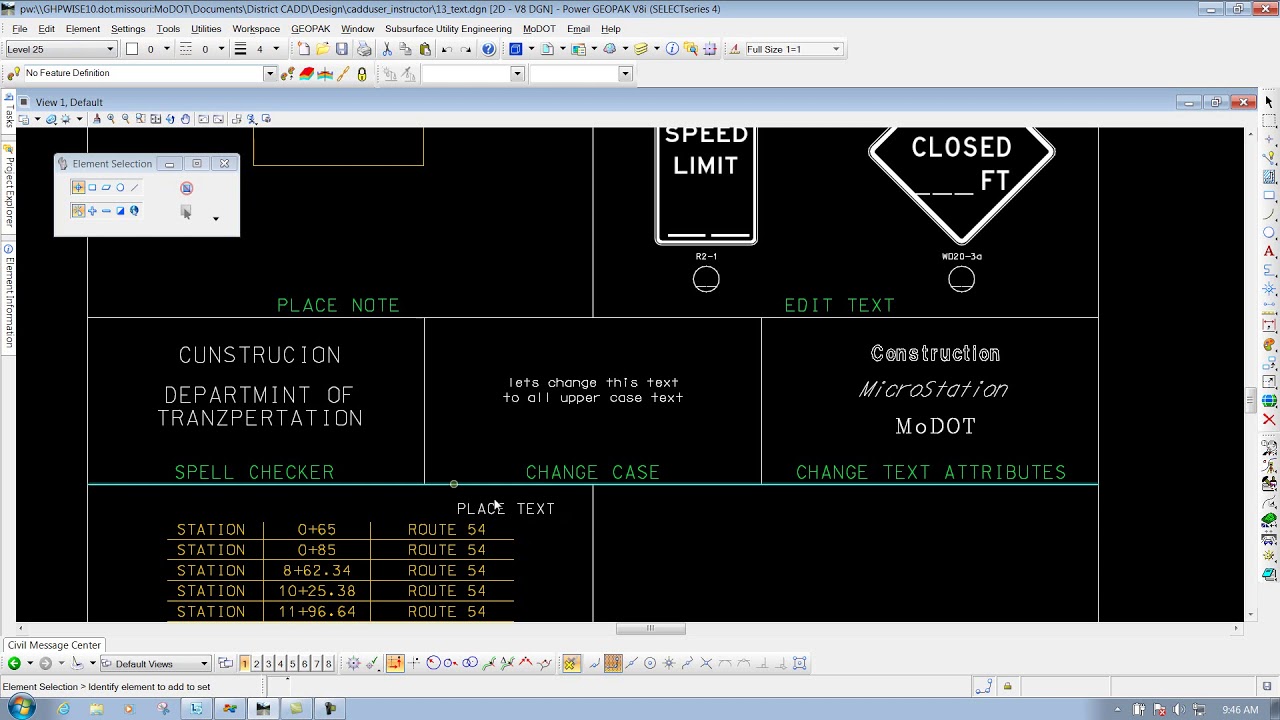The image size is (1280, 720).
Task: Click the Update View icon in View 1 toolbar
Action: click(x=96, y=119)
